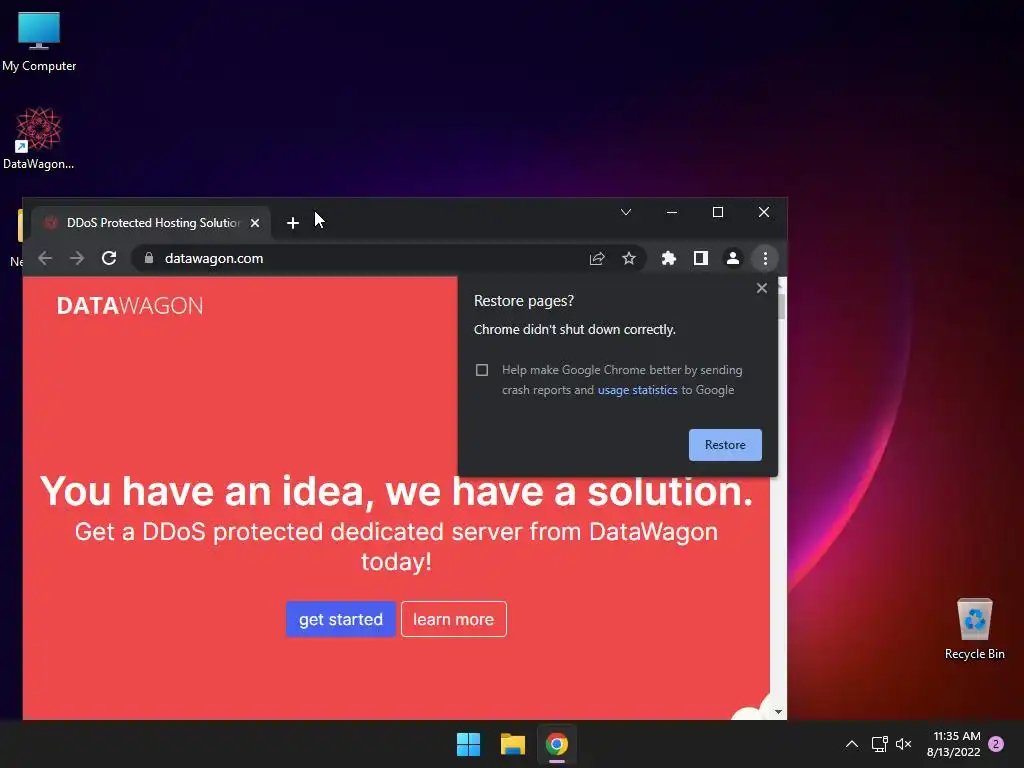This screenshot has width=1024, height=768.
Task: Open File Explorer from taskbar
Action: click(x=513, y=744)
